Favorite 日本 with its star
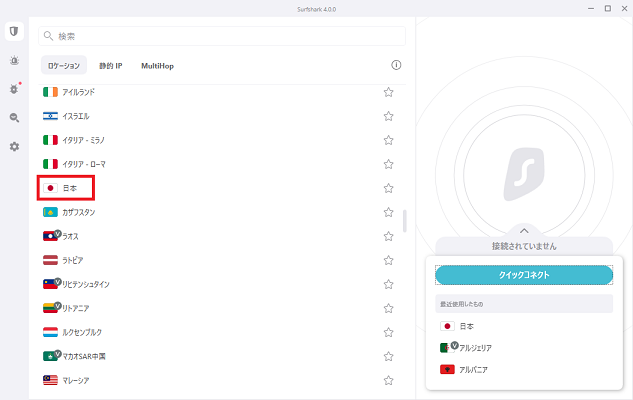633x400 pixels. (x=388, y=188)
